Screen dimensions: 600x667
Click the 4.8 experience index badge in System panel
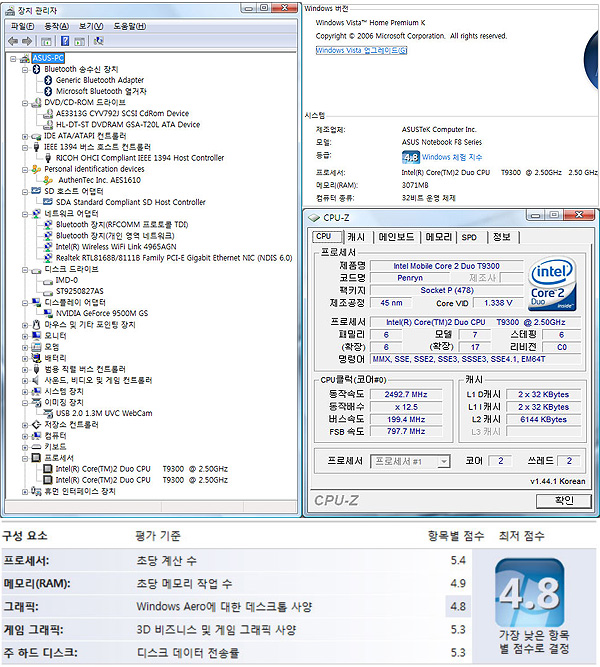coord(411,157)
